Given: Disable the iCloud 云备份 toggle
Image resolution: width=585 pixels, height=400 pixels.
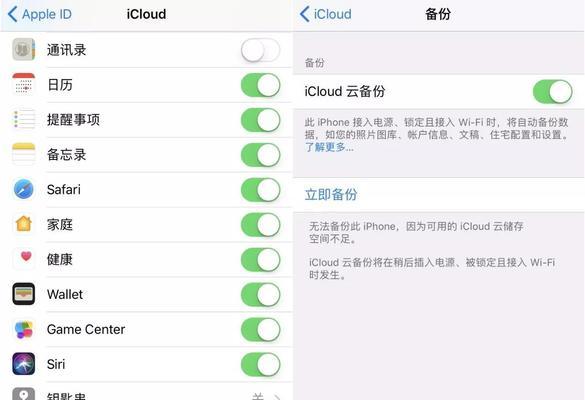Looking at the screenshot, I should pyautogui.click(x=553, y=91).
